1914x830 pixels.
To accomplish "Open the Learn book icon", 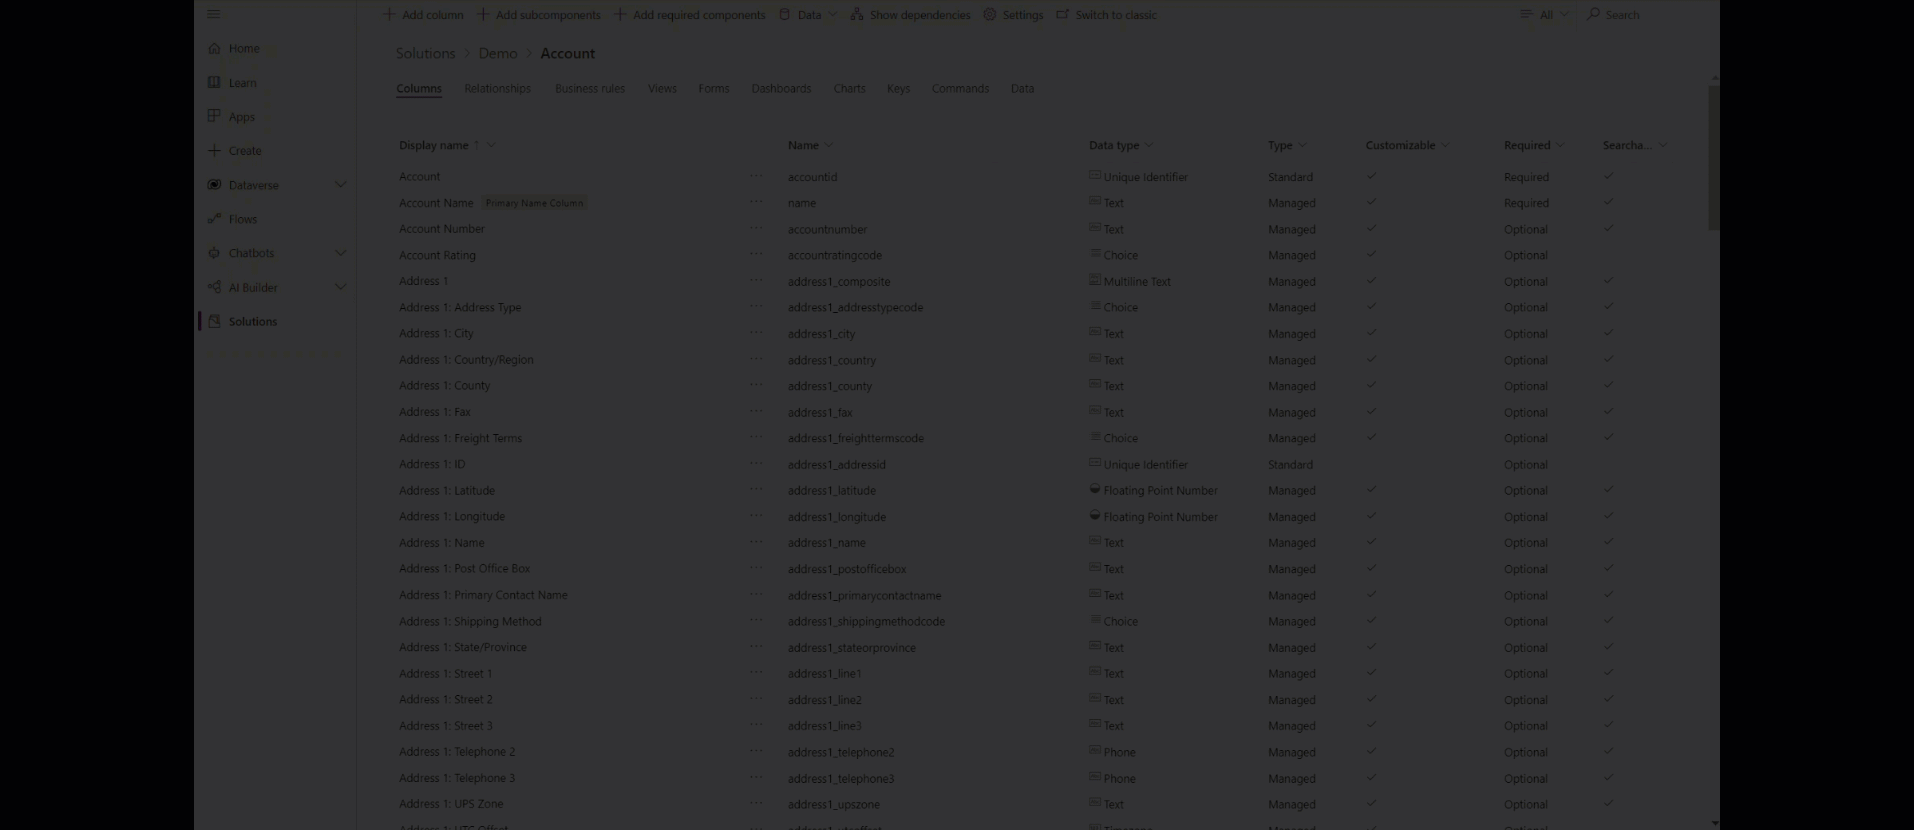I will pyautogui.click(x=214, y=82).
